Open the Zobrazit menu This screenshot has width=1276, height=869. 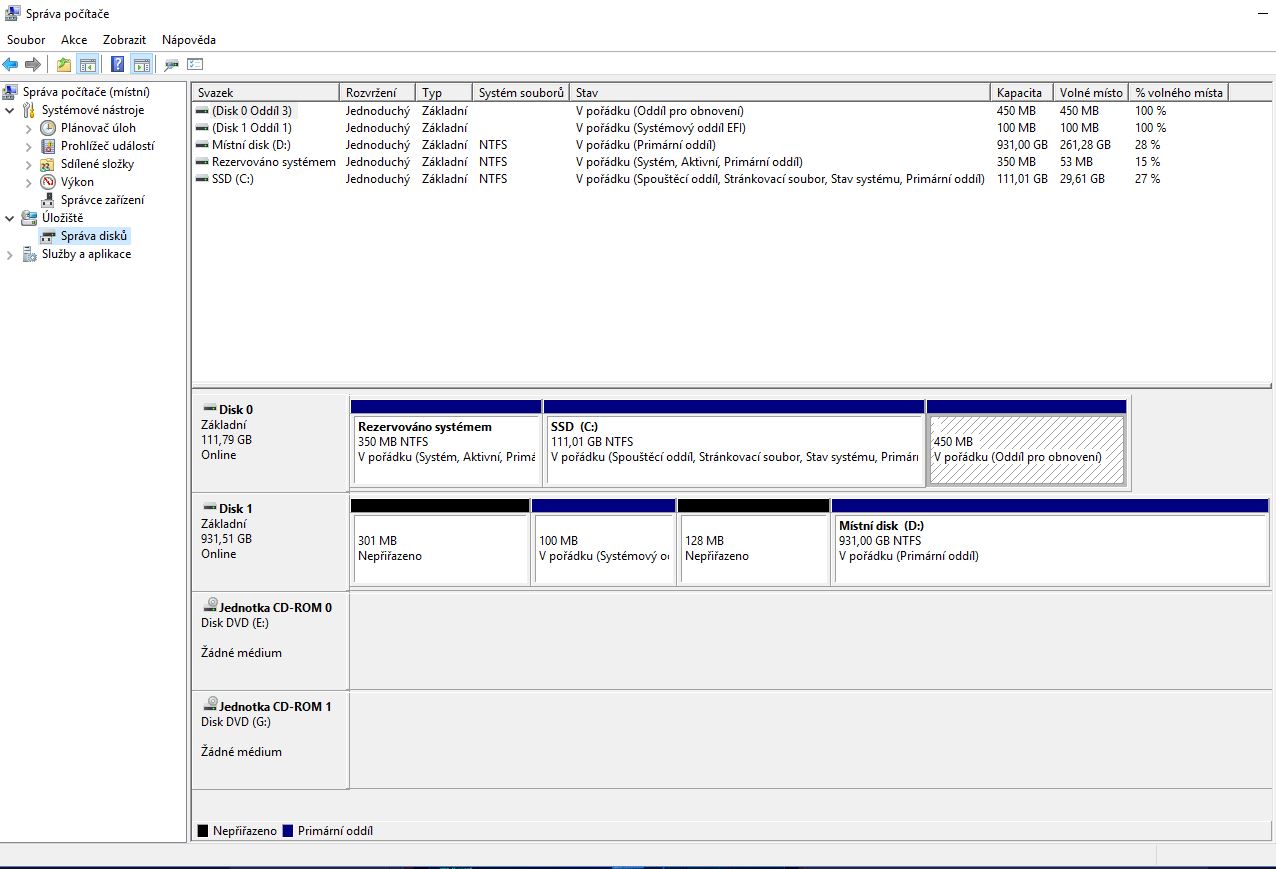(x=124, y=40)
